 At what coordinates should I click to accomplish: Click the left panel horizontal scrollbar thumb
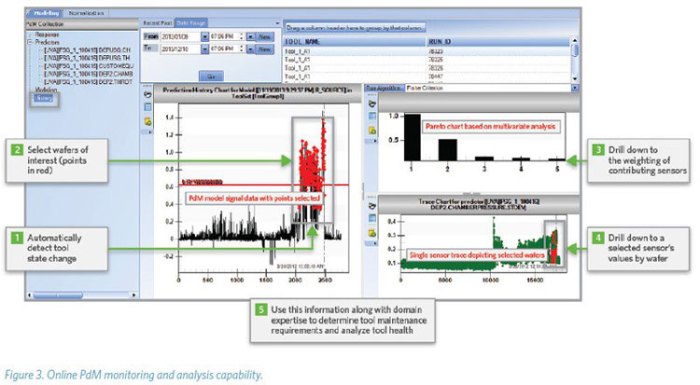tap(58, 295)
